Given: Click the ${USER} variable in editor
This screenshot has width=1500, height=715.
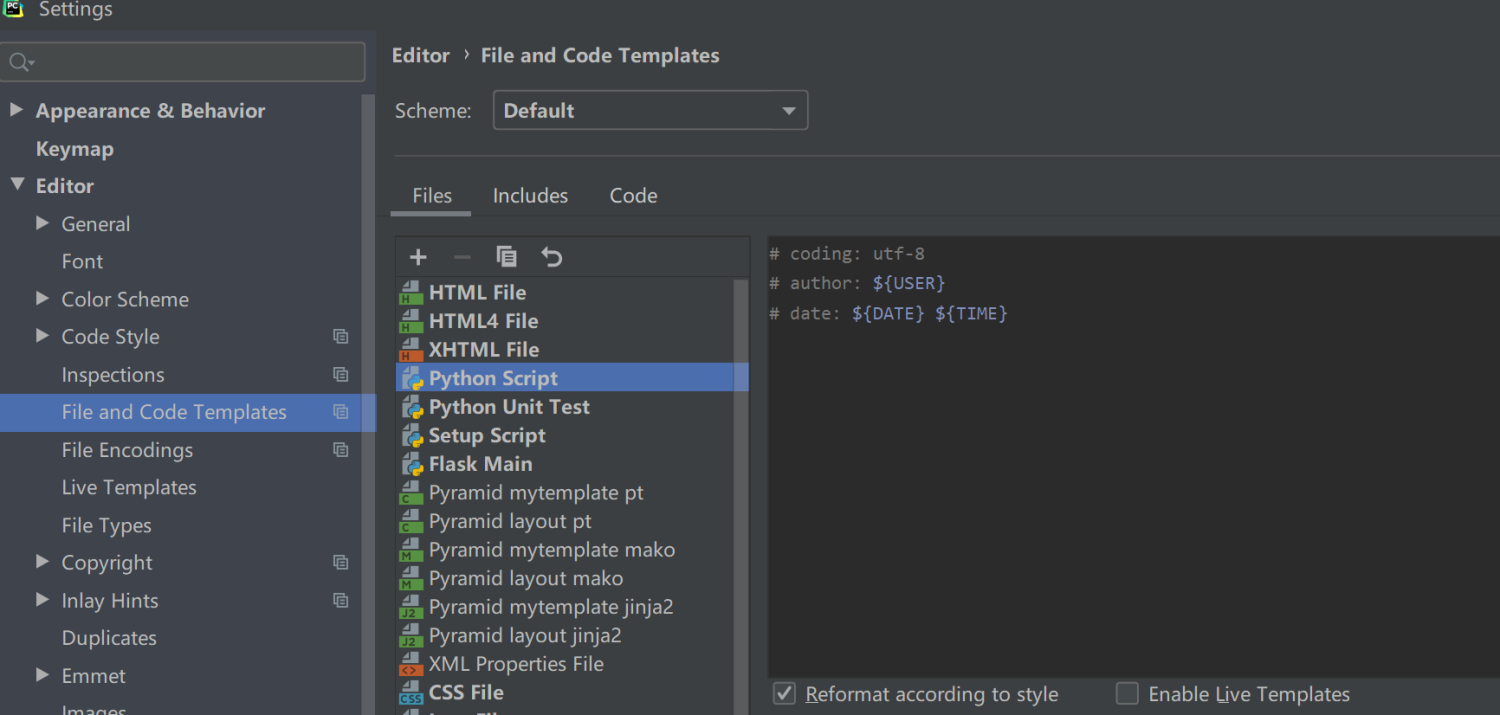Looking at the screenshot, I should 909,283.
